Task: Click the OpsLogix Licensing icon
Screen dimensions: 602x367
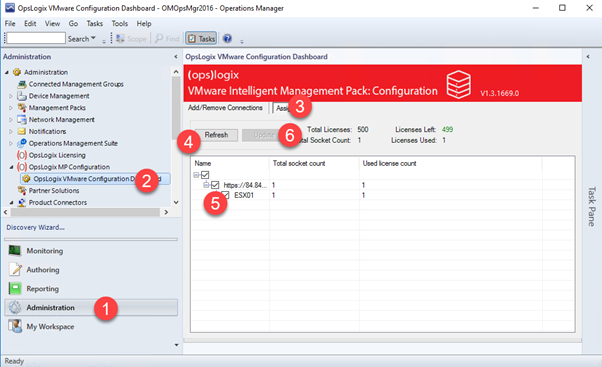Action: tap(22, 155)
